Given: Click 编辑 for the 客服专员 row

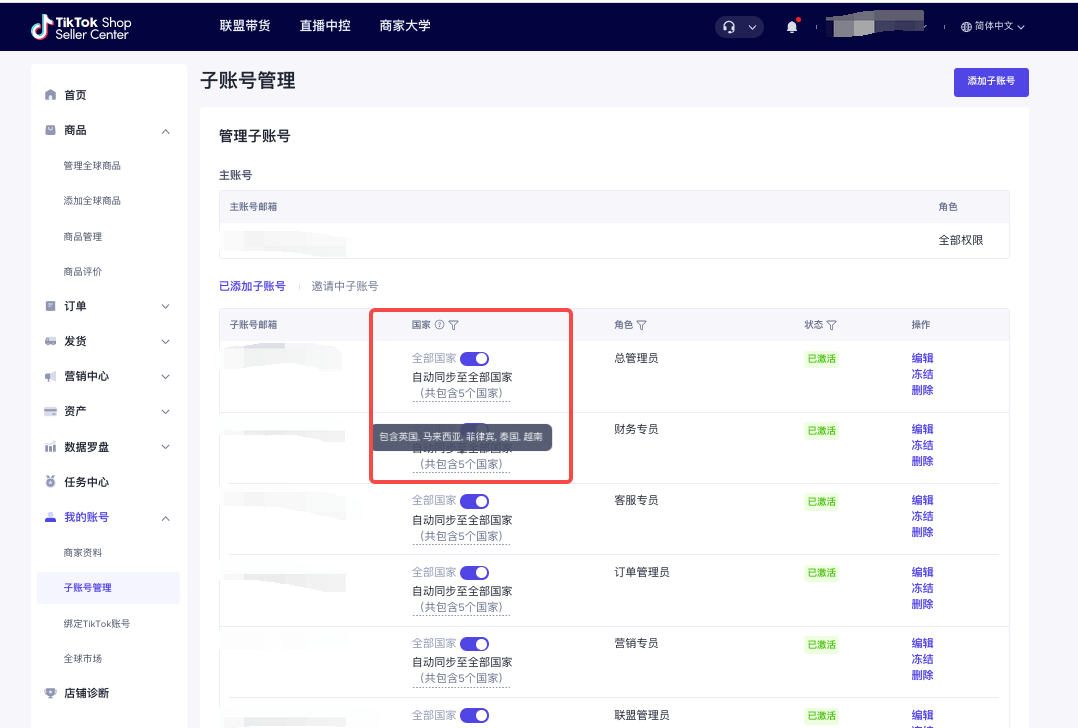Looking at the screenshot, I should tap(923, 500).
